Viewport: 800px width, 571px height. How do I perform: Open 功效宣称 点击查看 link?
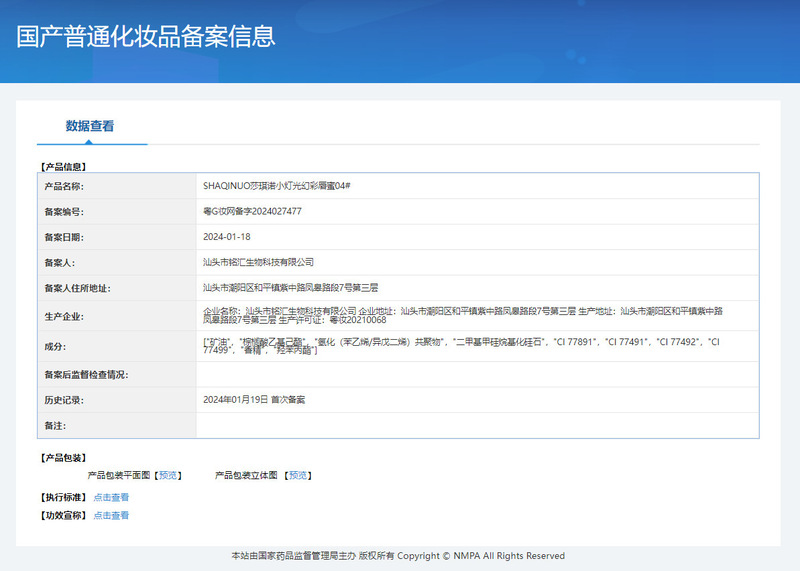[111, 515]
